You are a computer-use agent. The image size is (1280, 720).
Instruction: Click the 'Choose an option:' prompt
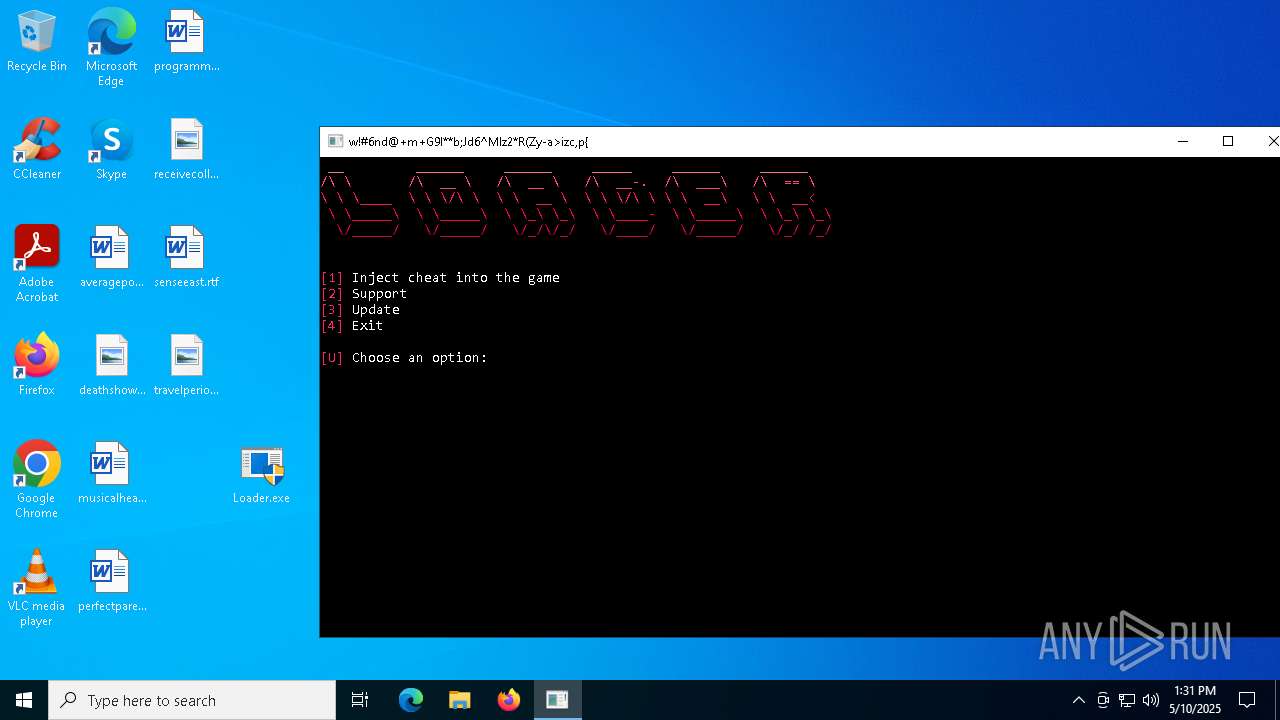click(x=419, y=358)
